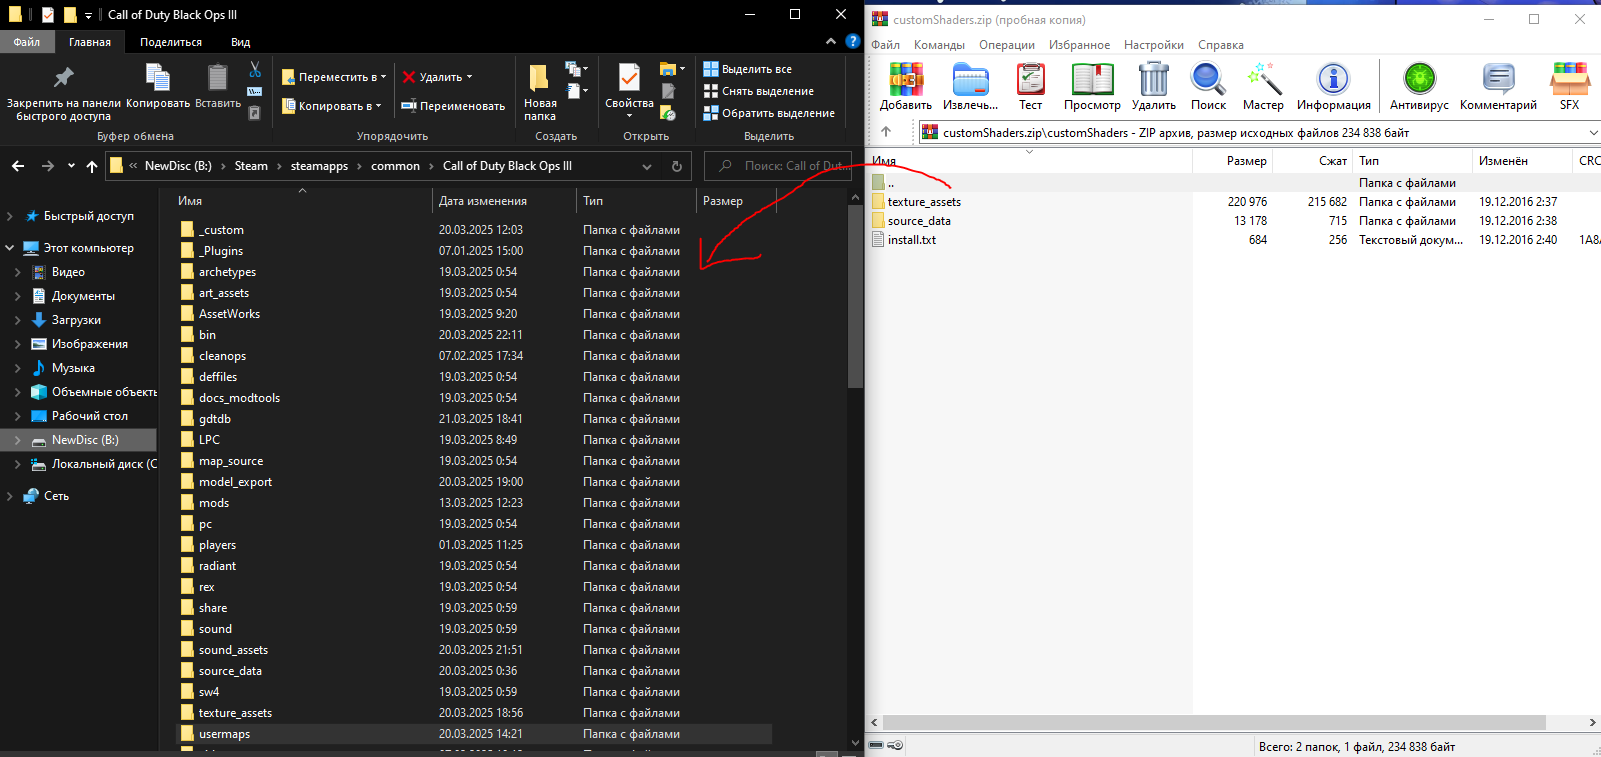Click the Переименовать button
1601x757 pixels.
[453, 106]
